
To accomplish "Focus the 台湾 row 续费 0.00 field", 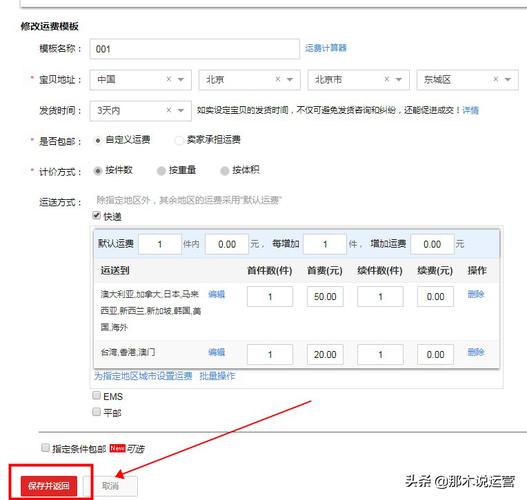I will click(x=435, y=354).
